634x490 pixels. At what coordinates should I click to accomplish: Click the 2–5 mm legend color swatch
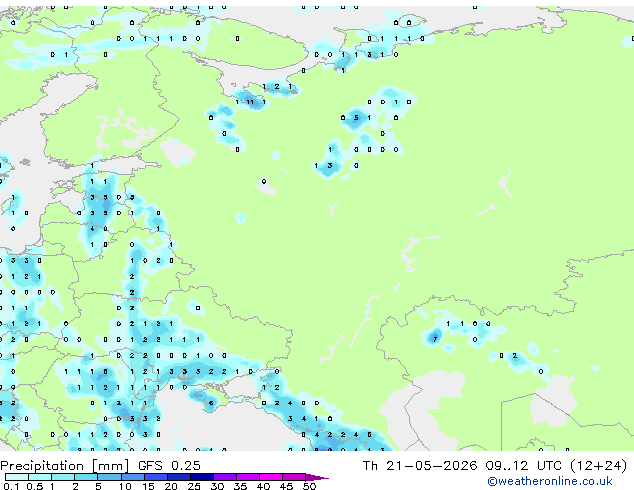(x=86, y=477)
